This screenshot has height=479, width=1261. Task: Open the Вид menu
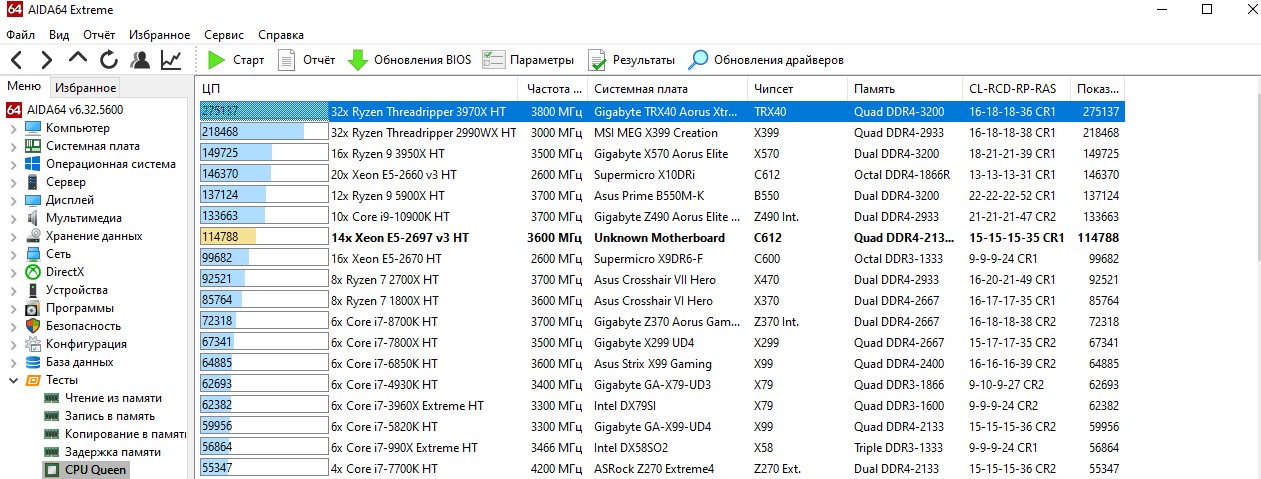click(x=59, y=34)
